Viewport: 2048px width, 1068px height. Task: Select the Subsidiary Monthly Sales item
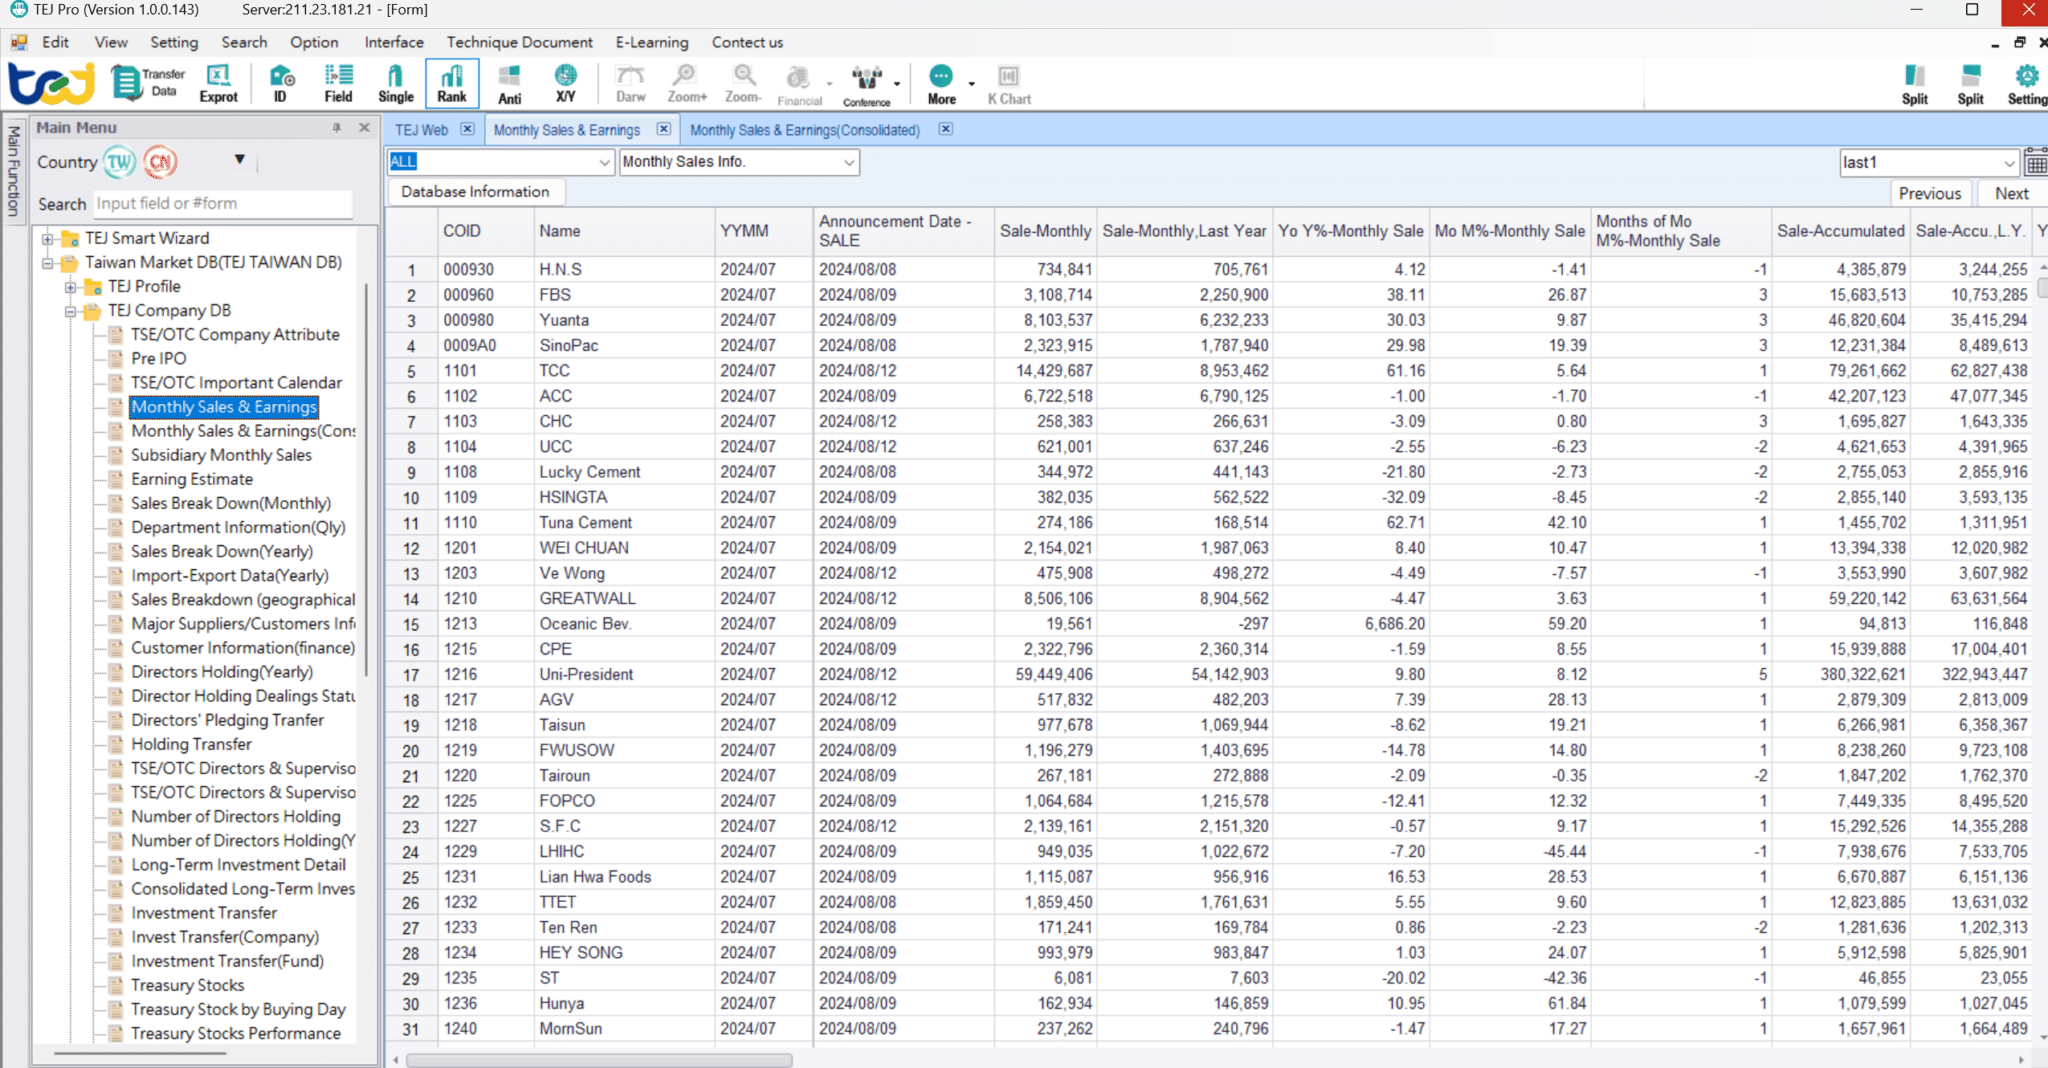[222, 455]
